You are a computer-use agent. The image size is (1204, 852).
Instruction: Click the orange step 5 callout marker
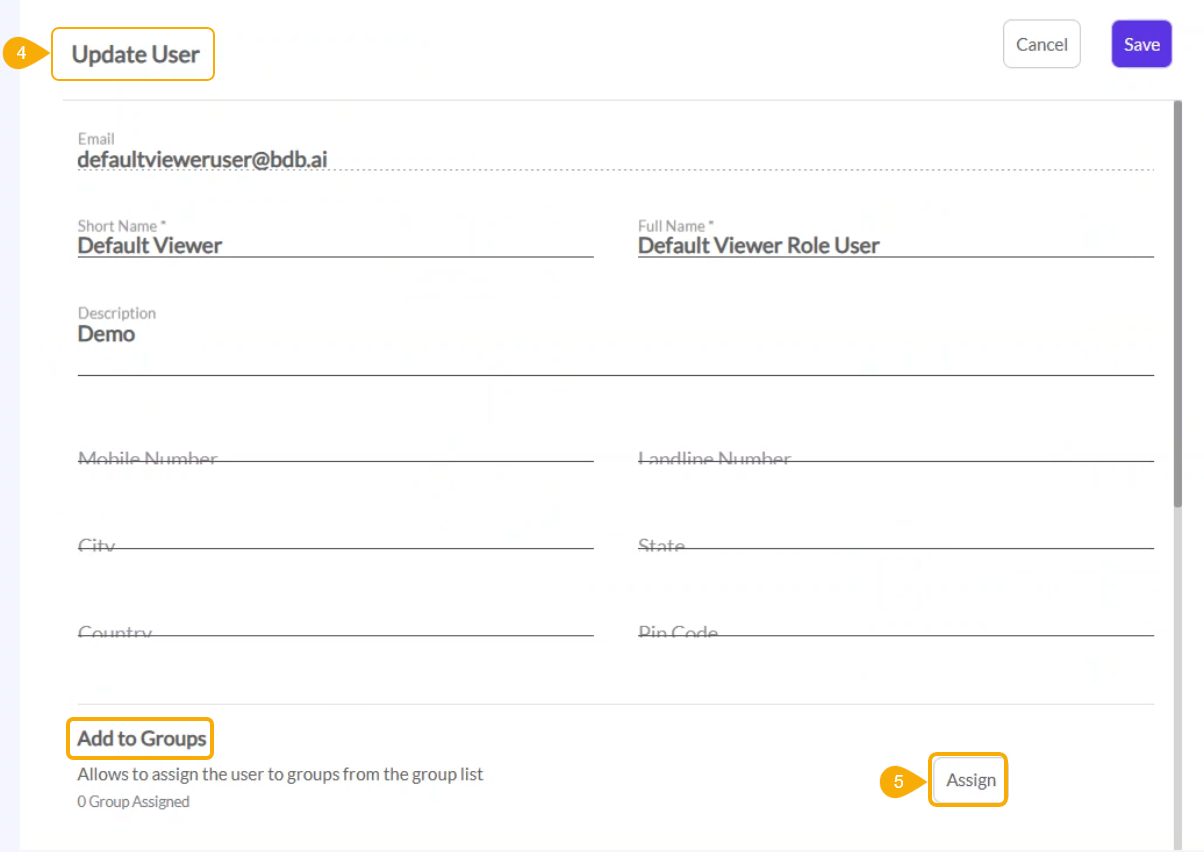(x=899, y=781)
